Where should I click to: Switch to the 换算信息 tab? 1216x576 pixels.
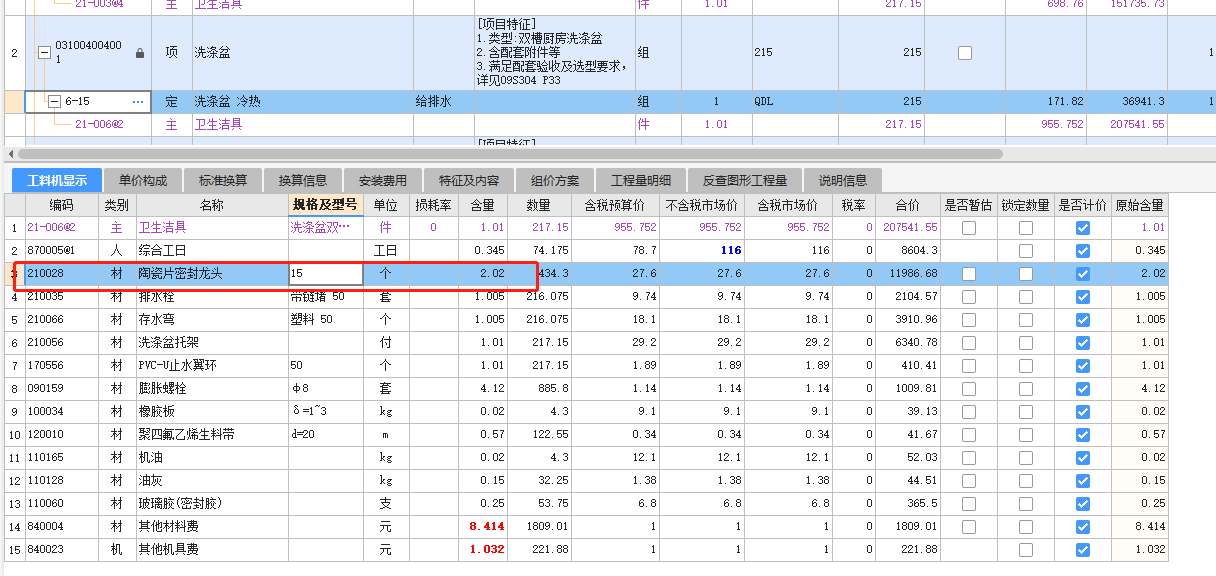pyautogui.click(x=303, y=181)
